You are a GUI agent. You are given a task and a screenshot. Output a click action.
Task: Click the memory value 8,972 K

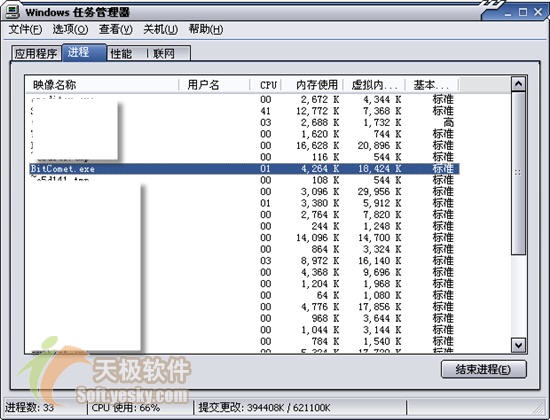coord(320,261)
